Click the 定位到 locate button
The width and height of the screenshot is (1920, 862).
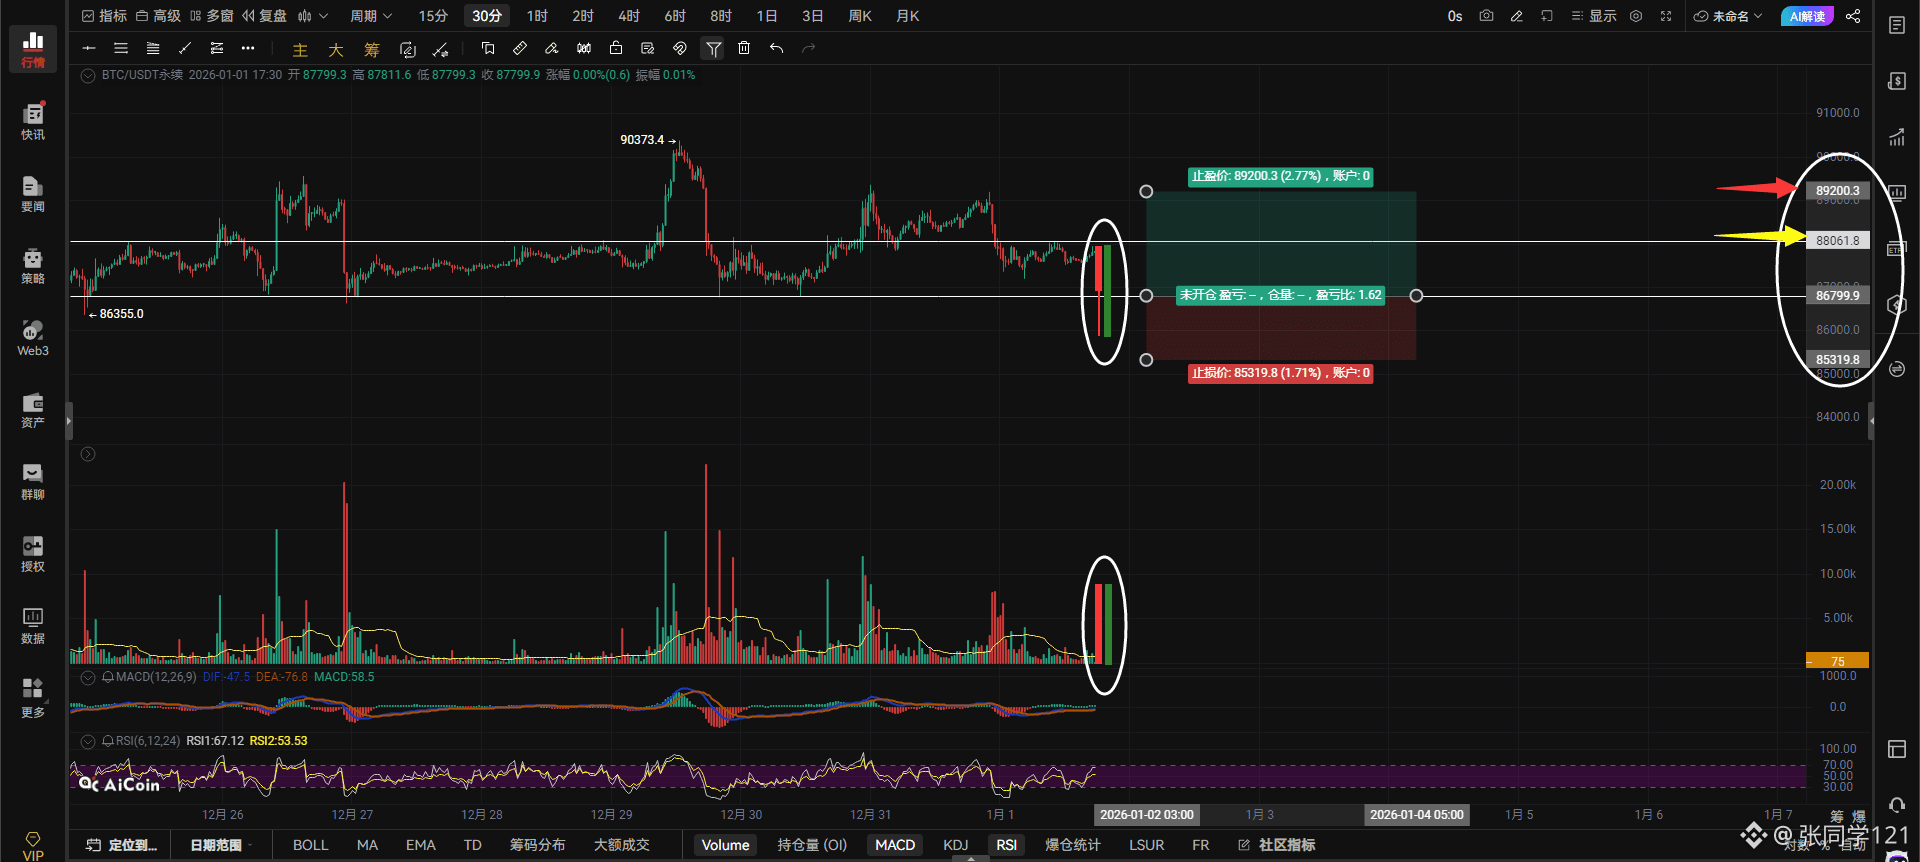click(122, 845)
